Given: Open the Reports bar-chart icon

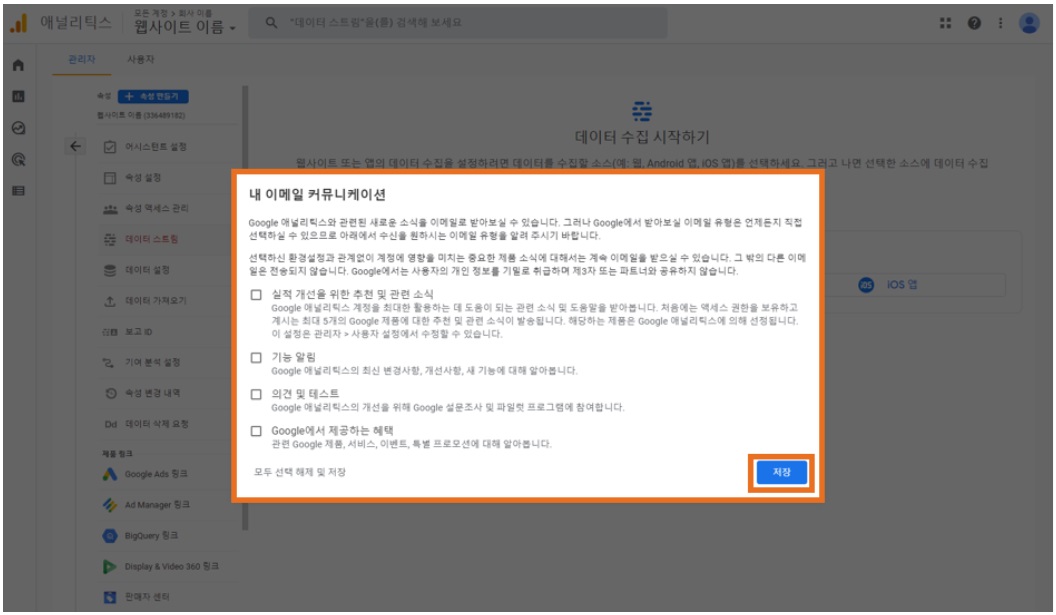Looking at the screenshot, I should point(18,96).
